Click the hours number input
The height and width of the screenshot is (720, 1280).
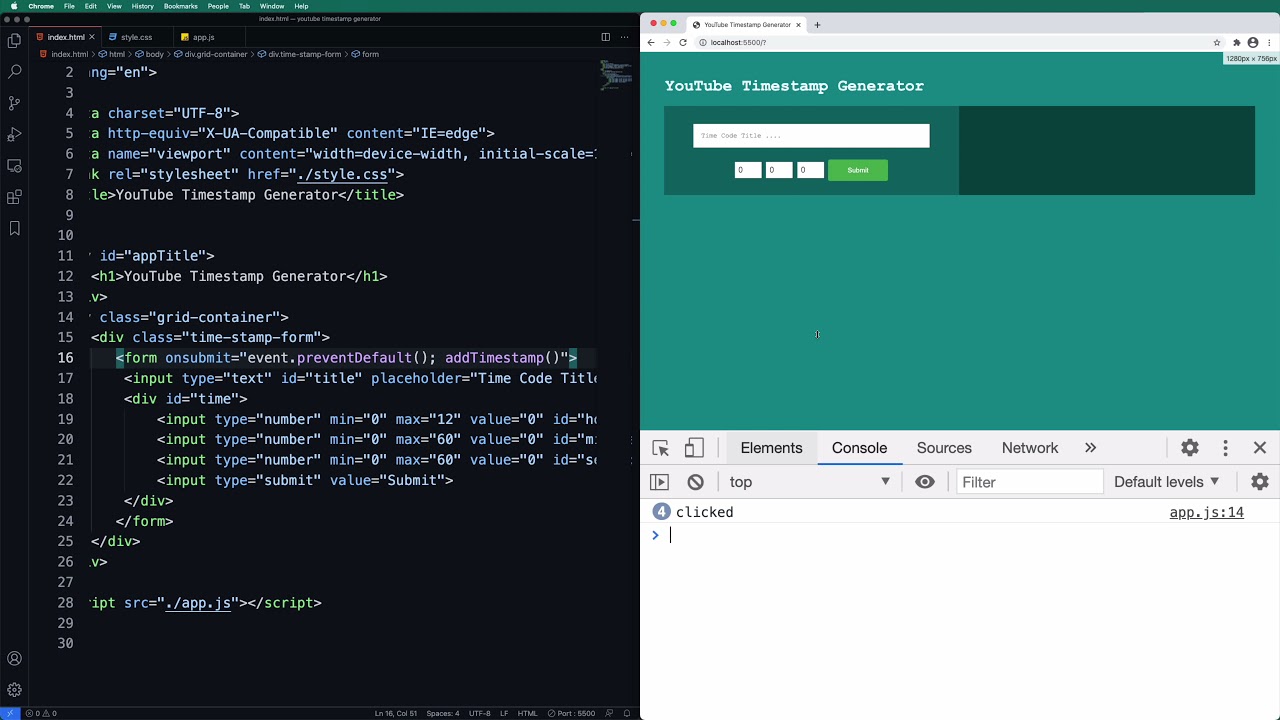pos(748,170)
